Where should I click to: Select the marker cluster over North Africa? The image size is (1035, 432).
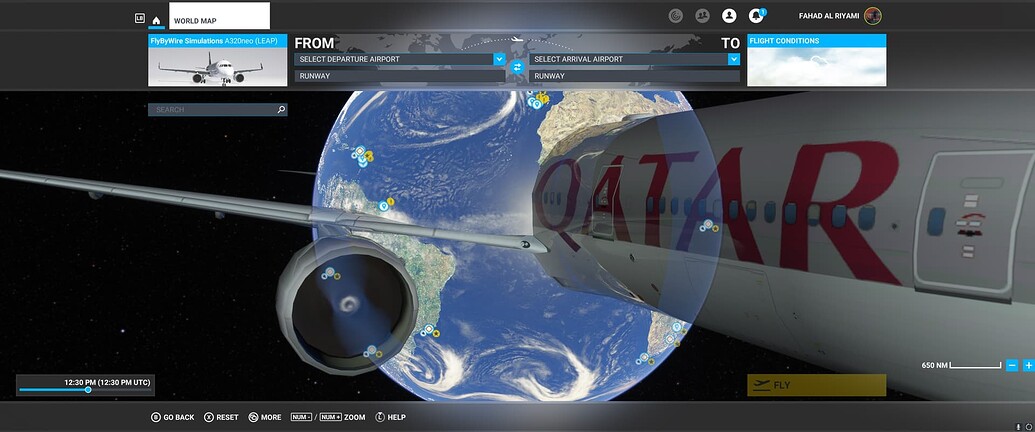pyautogui.click(x=538, y=101)
